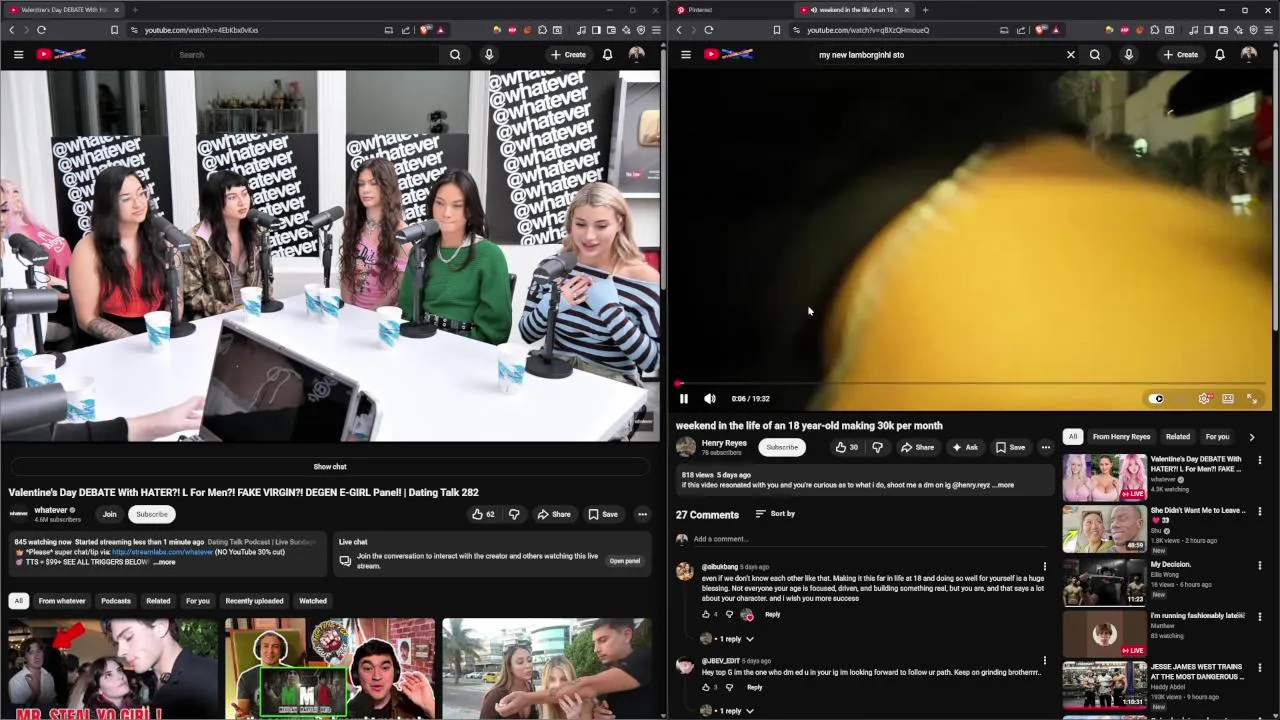Open notifications bell in left window
The width and height of the screenshot is (1280, 720).
point(607,54)
